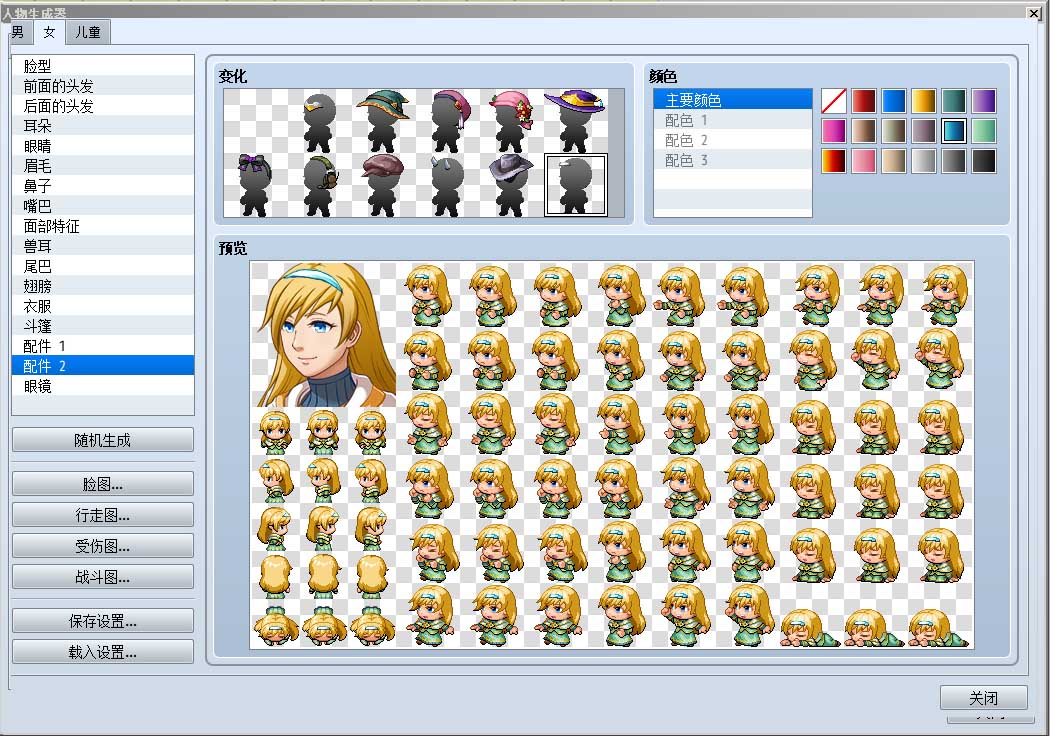Viewport: 1050px width, 736px height.
Task: Select 配件 2 in the parts list
Action: click(x=103, y=366)
